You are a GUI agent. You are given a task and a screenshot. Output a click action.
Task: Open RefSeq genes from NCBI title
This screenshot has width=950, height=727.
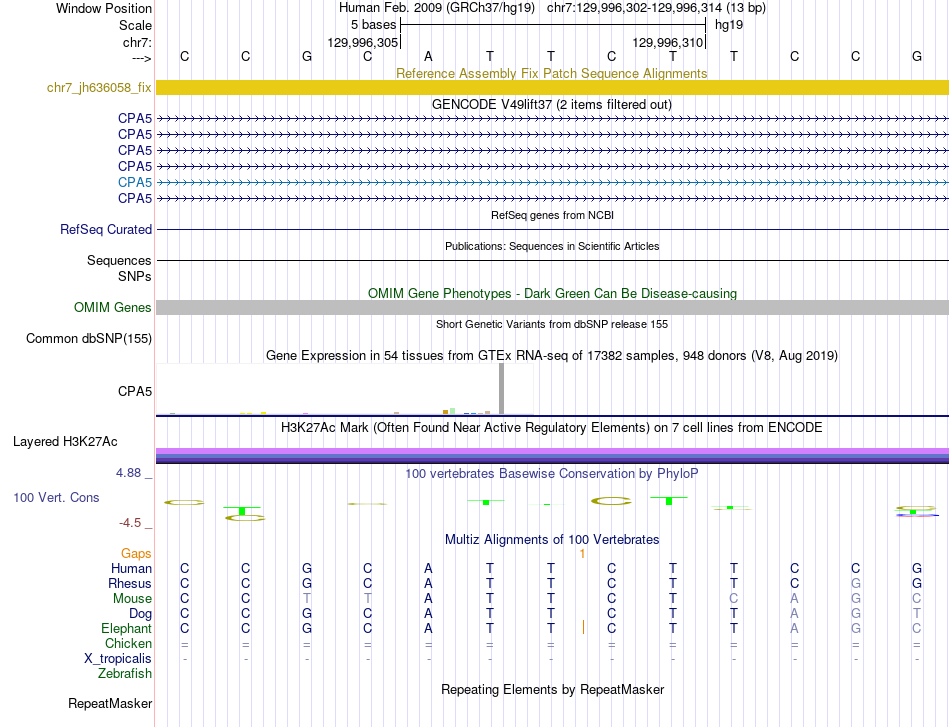552,215
